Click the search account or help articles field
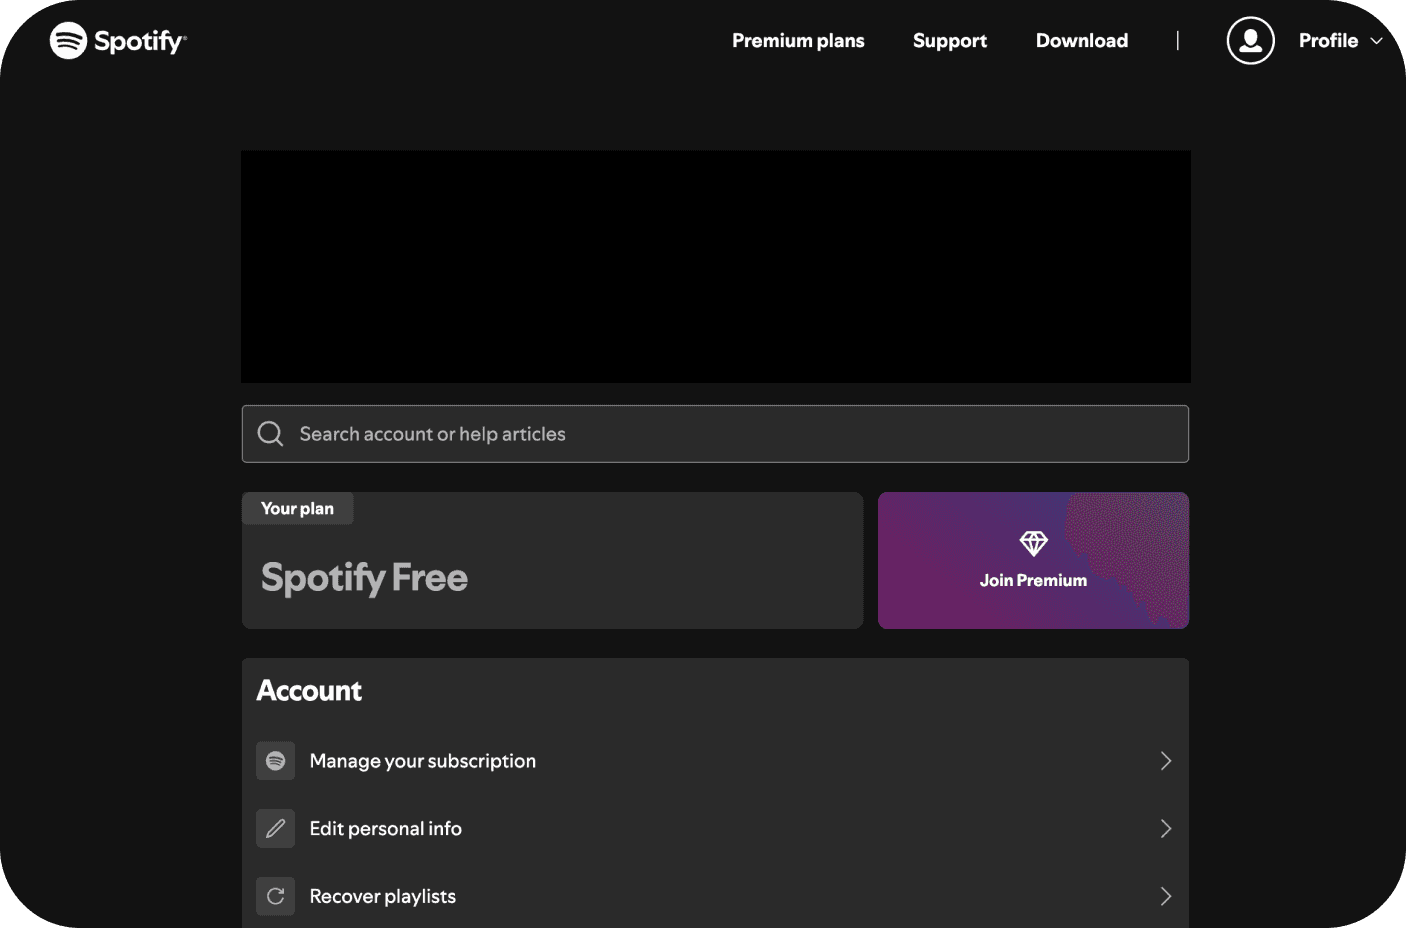This screenshot has height=928, width=1406. click(715, 433)
